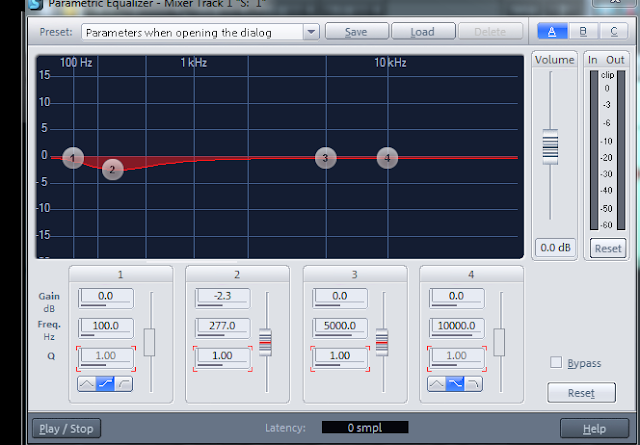The height and width of the screenshot is (445, 640).
Task: Click the application icon in title bar
Action: click(x=36, y=4)
